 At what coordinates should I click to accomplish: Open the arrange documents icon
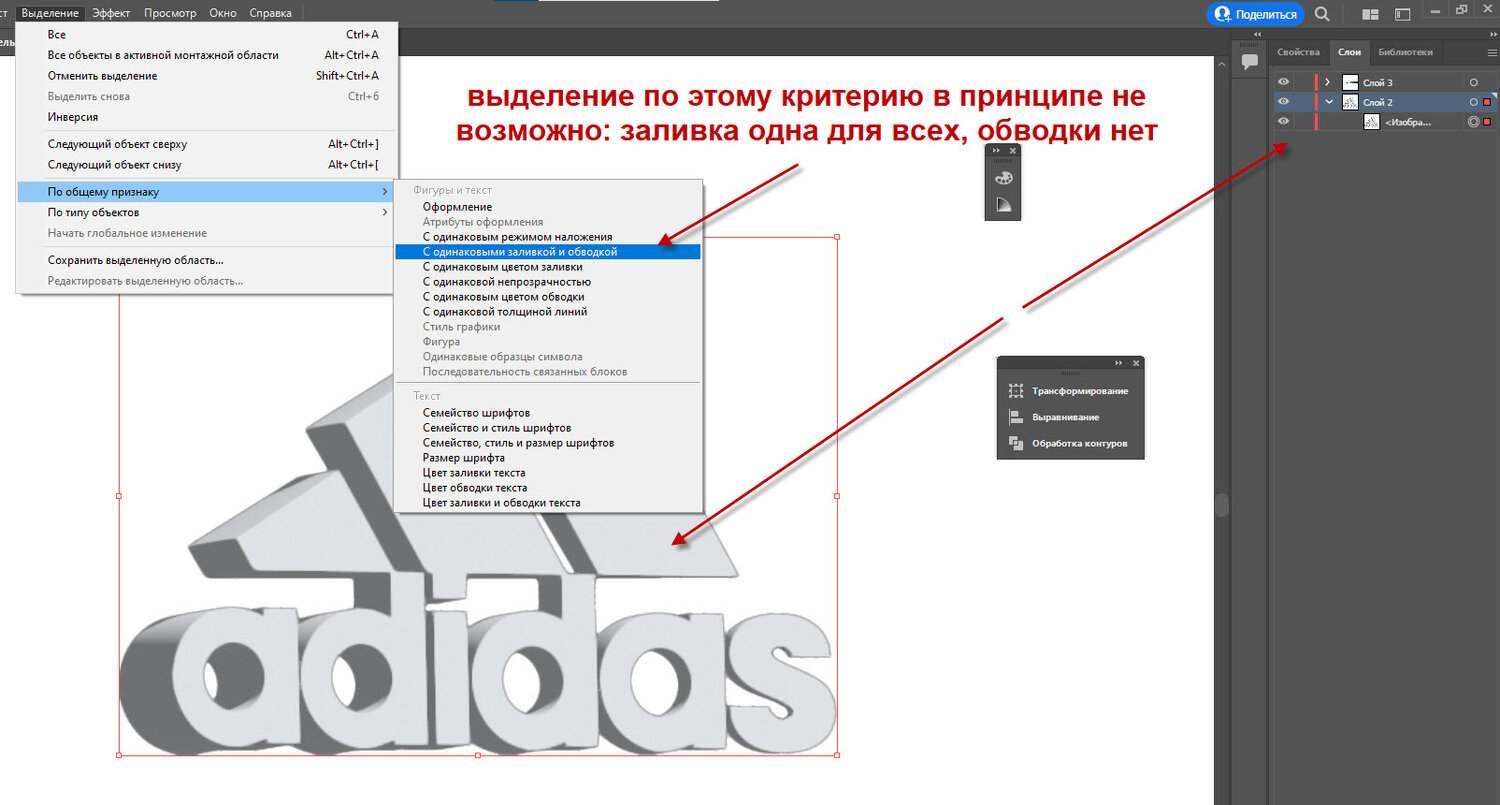click(1370, 14)
